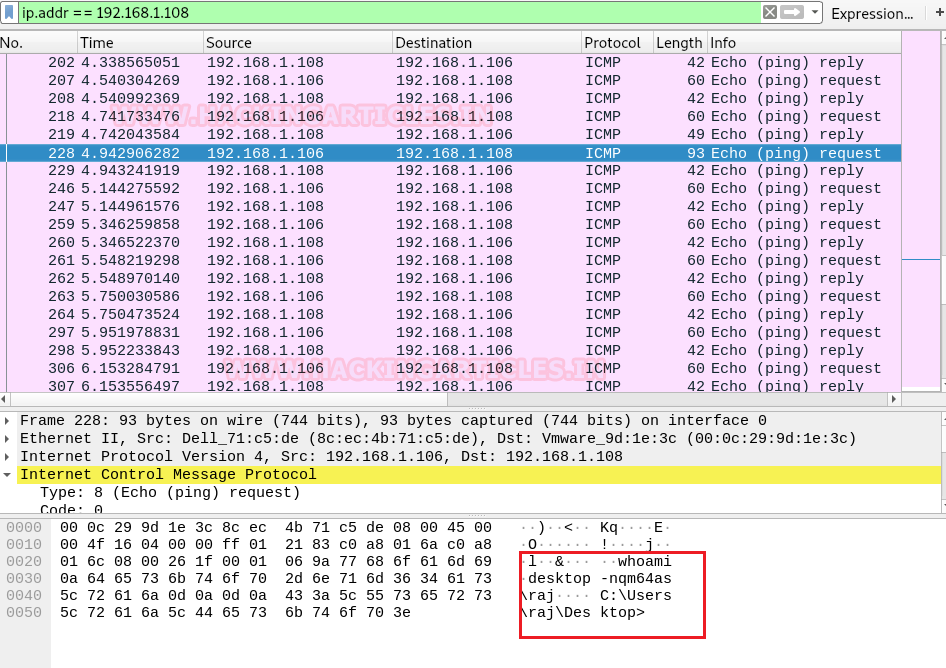Viewport: 946px width, 668px height.
Task: Select the Type: 8 Echo request field
Action: (x=170, y=492)
